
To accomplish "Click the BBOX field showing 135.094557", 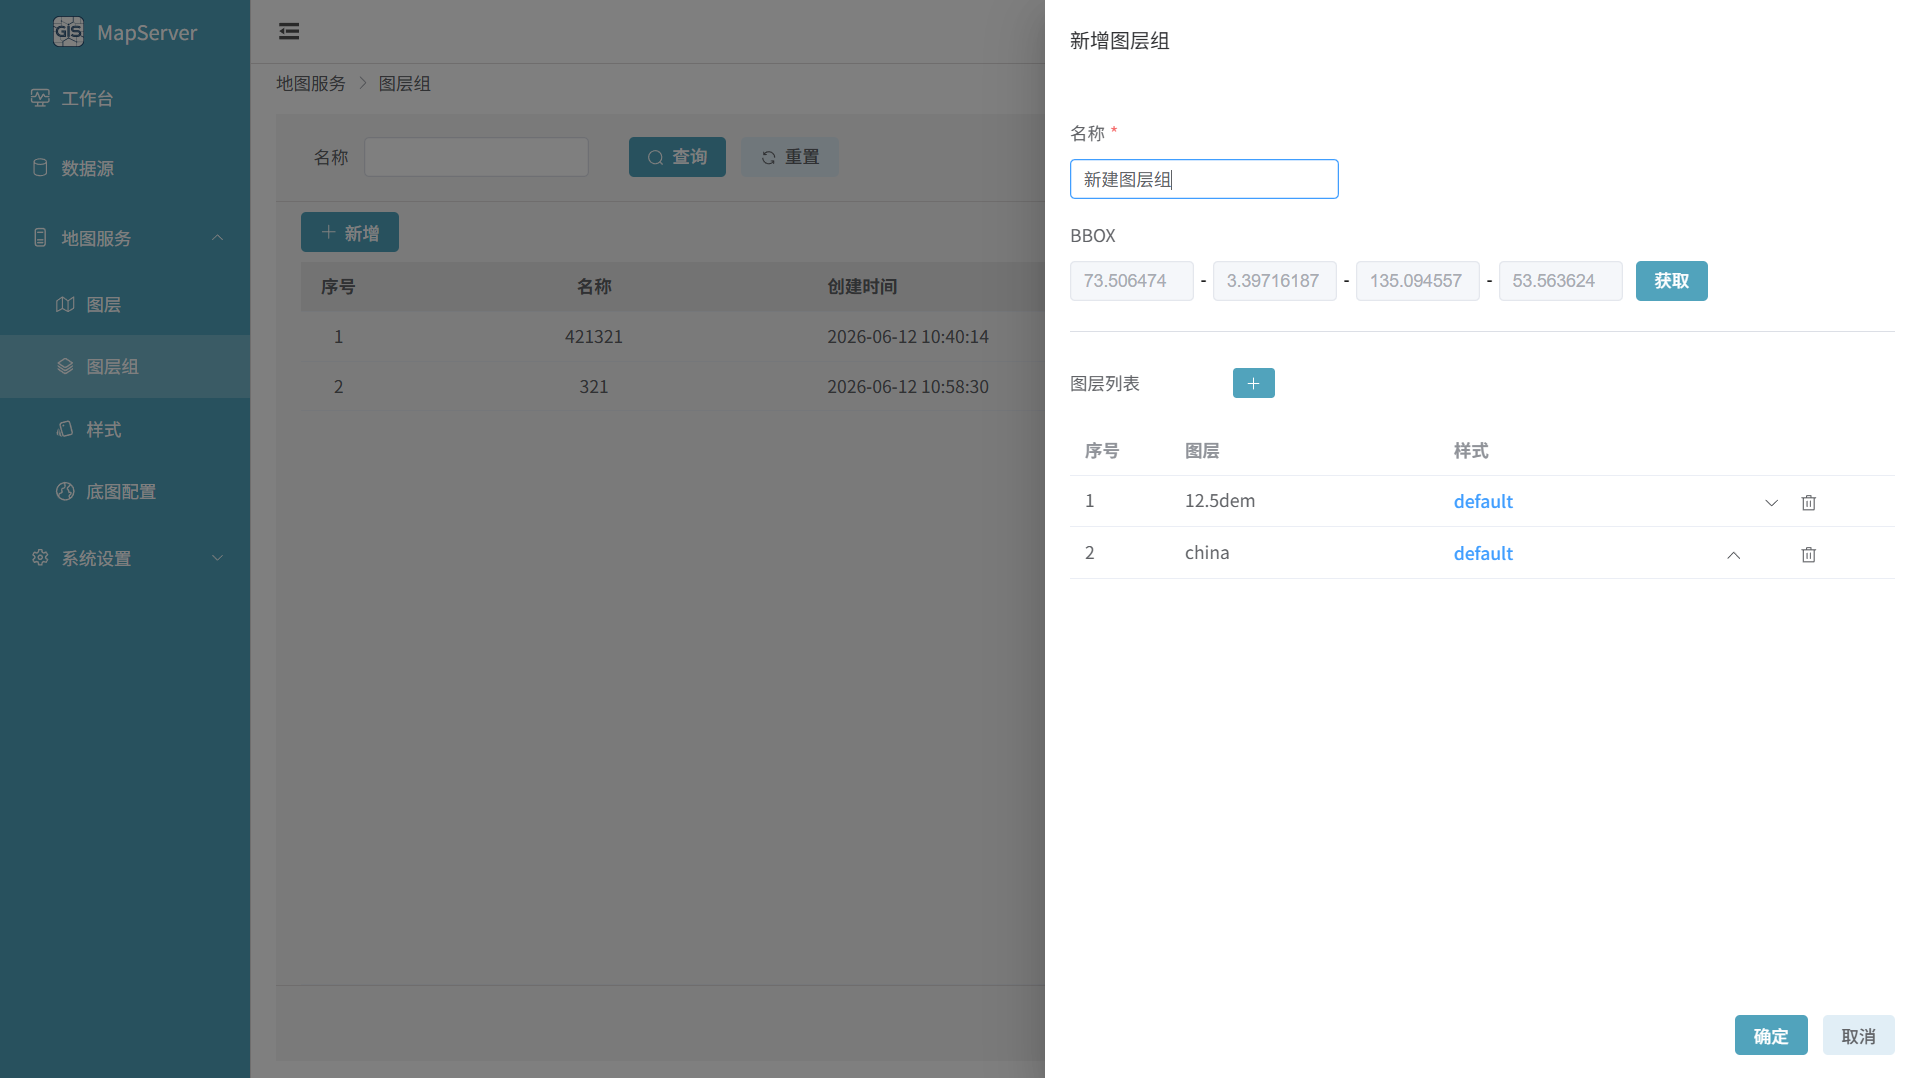I will coord(1418,281).
